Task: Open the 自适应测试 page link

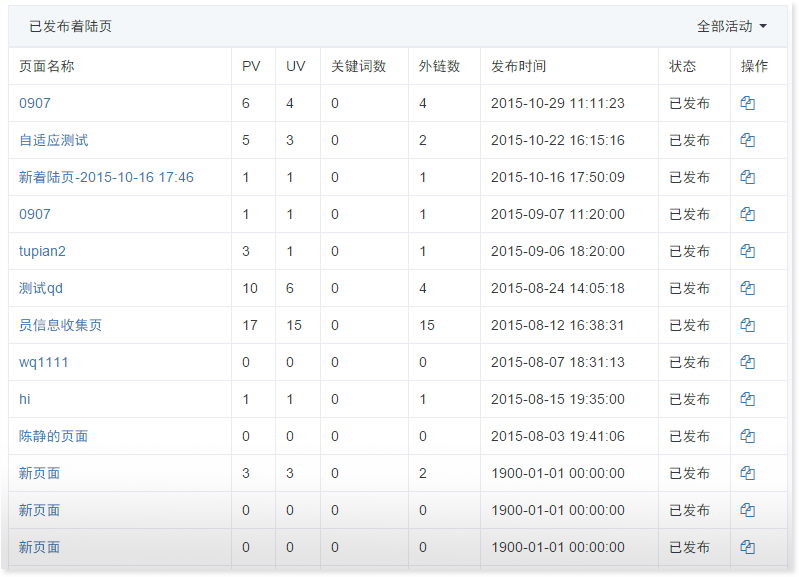Action: [x=53, y=140]
